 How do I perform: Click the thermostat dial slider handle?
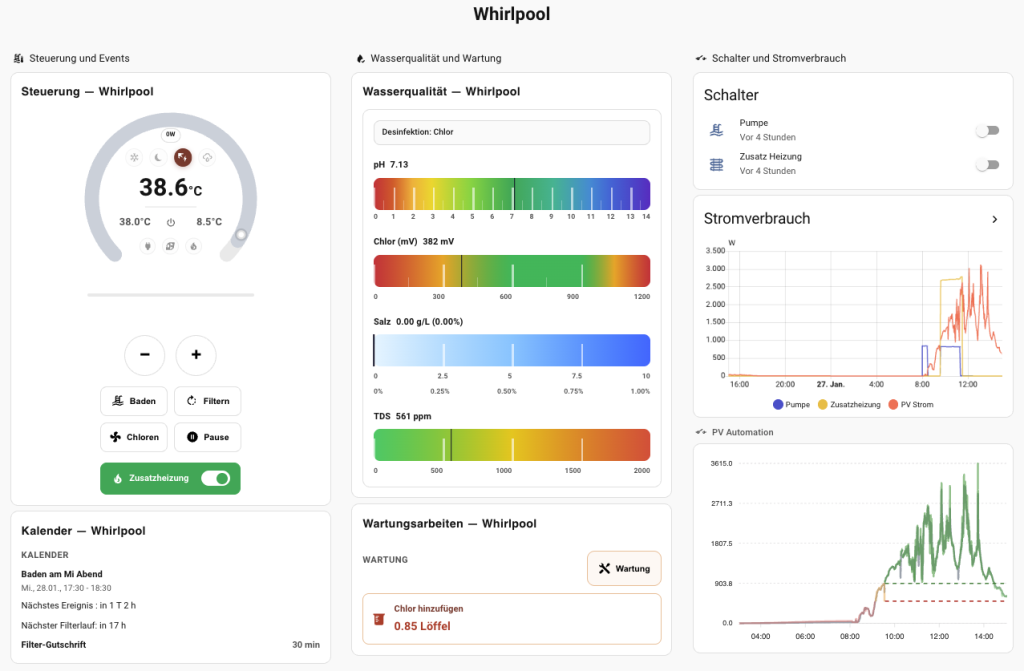point(240,236)
